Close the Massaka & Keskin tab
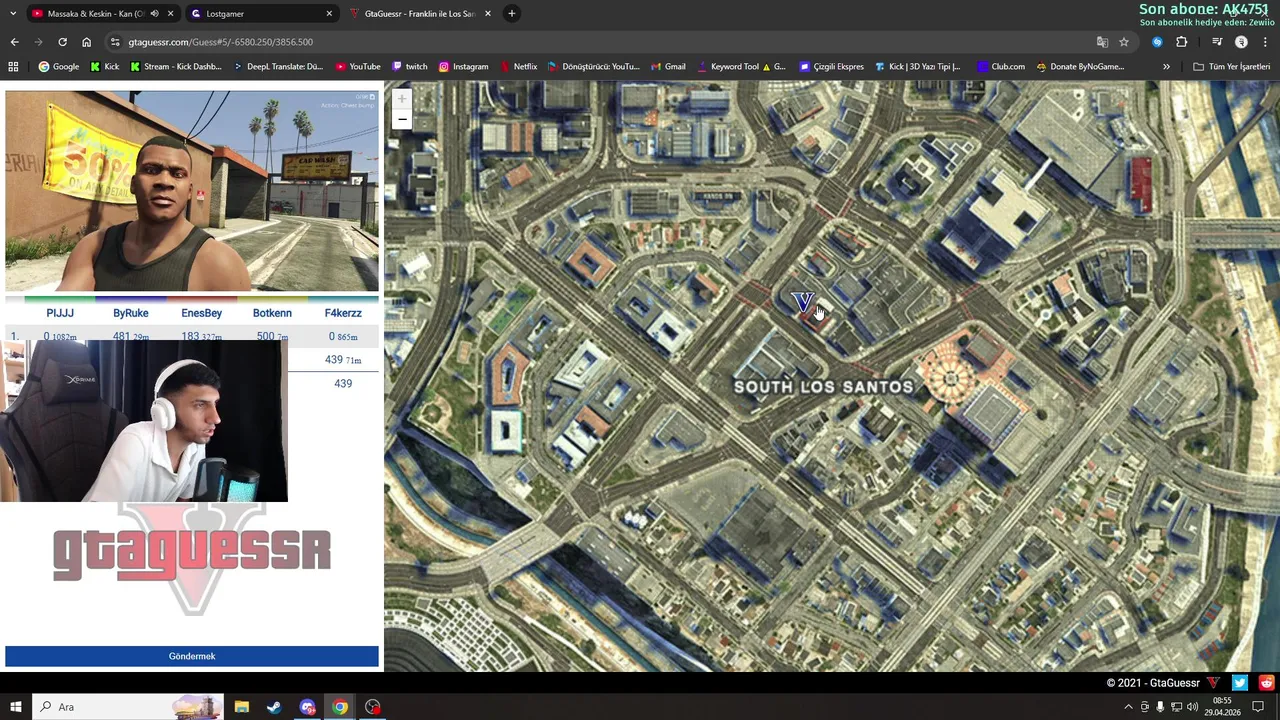 [171, 14]
